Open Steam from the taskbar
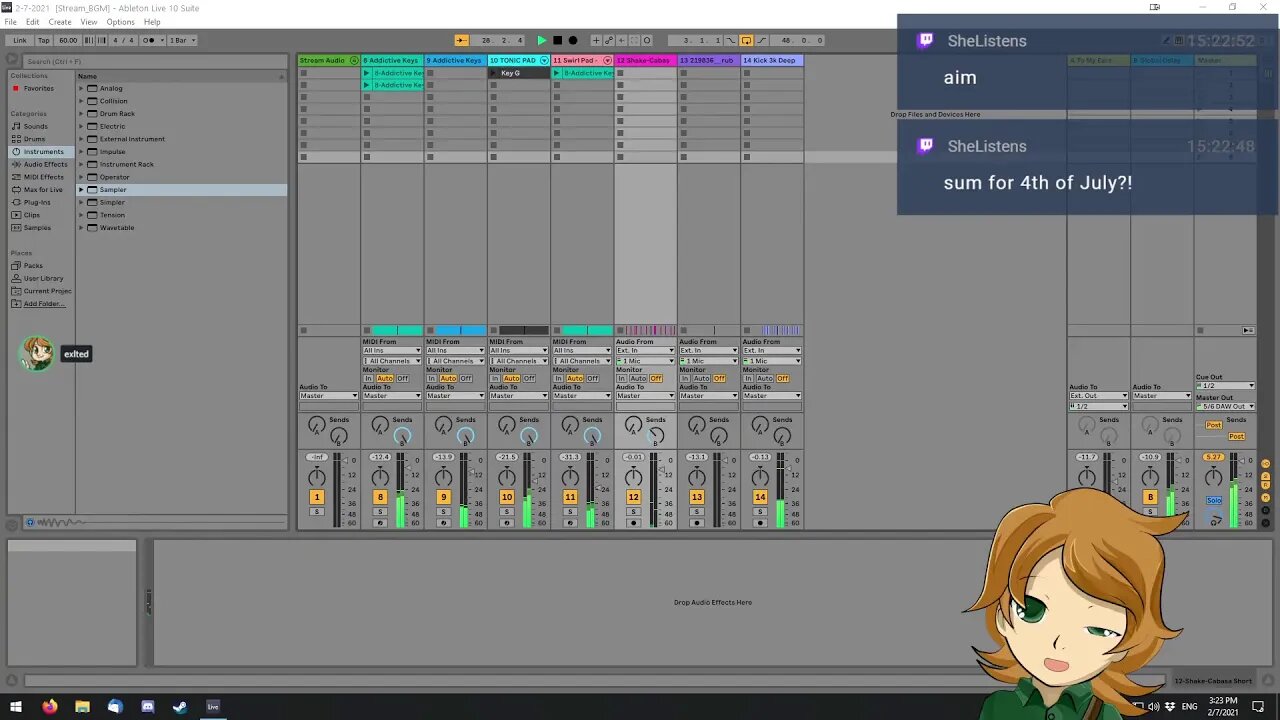The width and height of the screenshot is (1280, 720). click(x=180, y=706)
